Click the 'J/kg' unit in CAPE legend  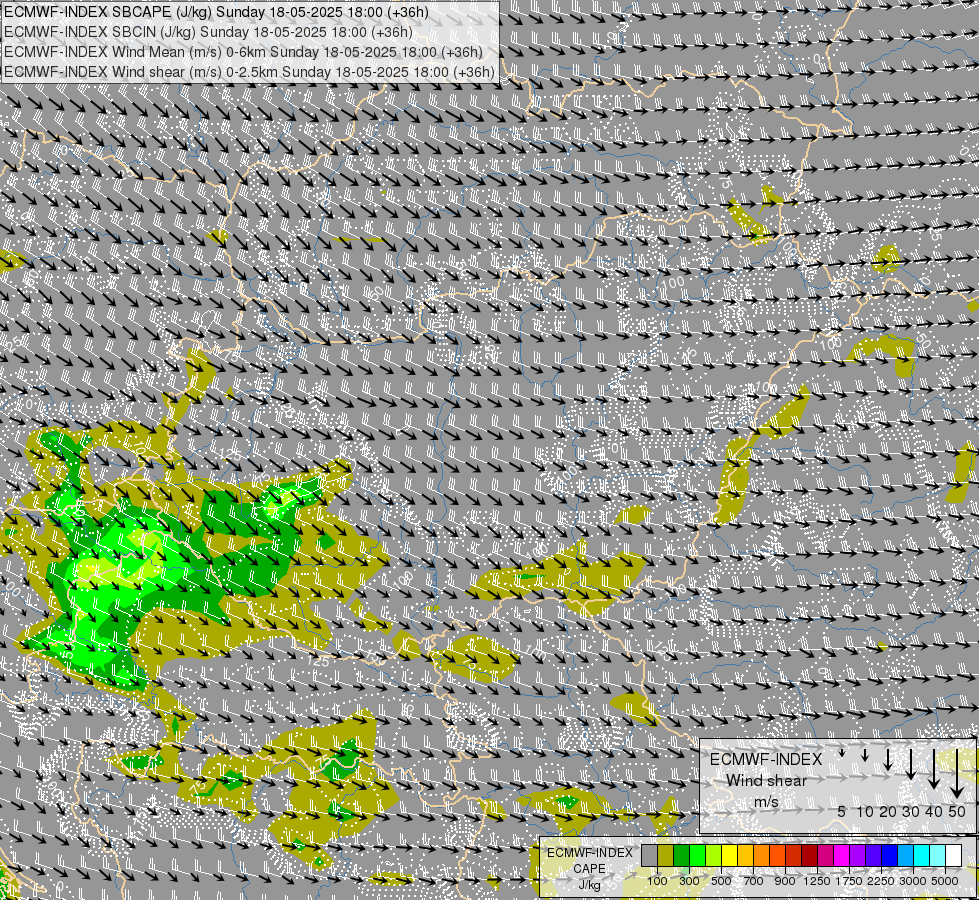click(589, 885)
